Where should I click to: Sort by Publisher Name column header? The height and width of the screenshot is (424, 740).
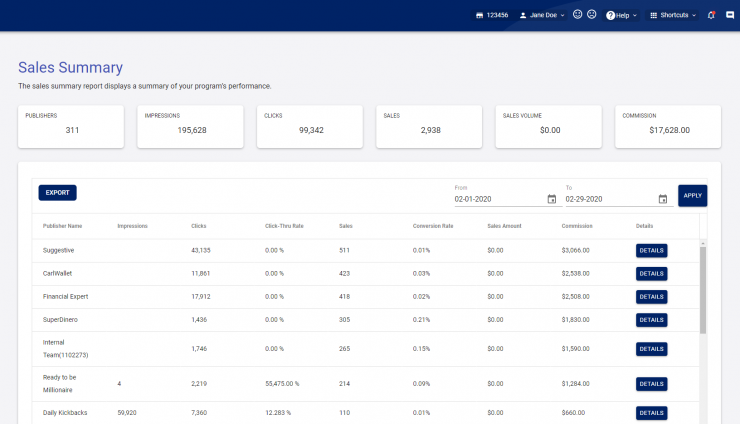pos(62,226)
